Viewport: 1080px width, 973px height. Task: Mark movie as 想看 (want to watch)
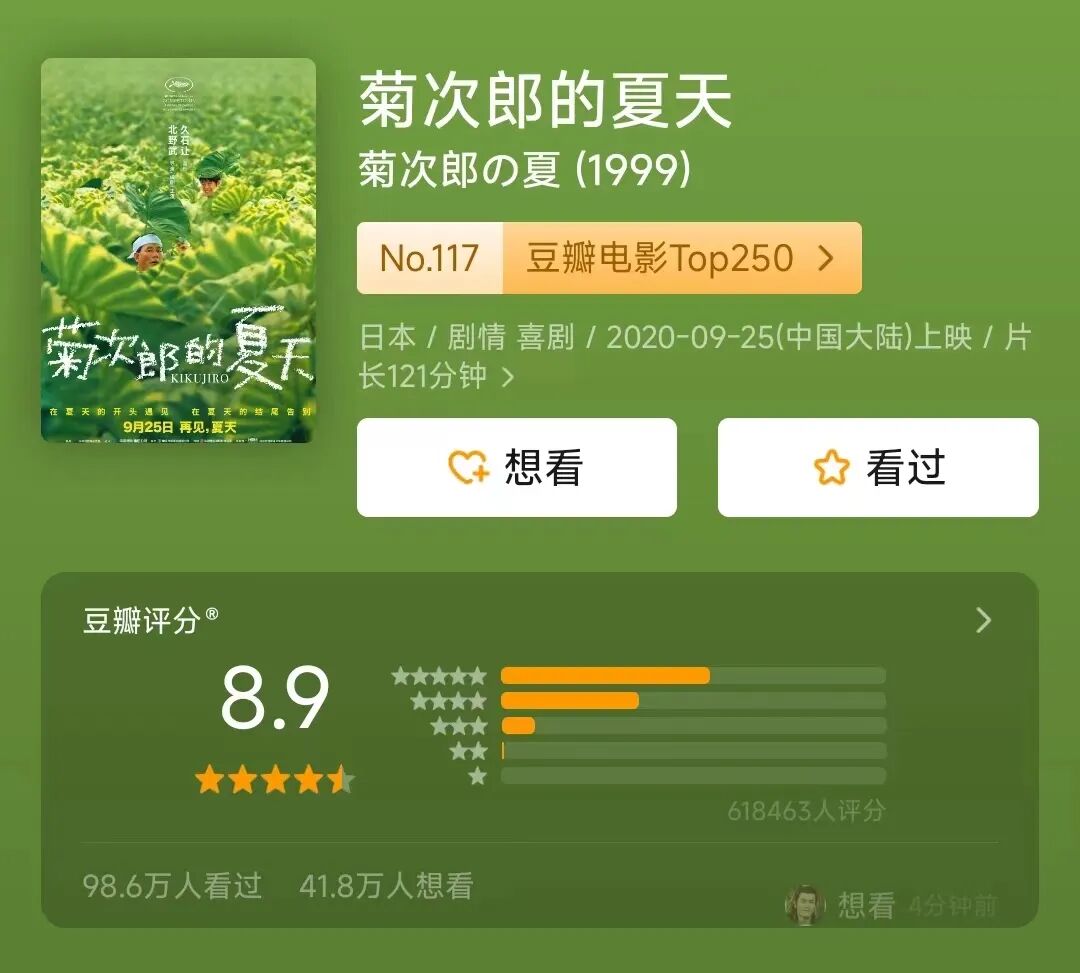coord(517,467)
